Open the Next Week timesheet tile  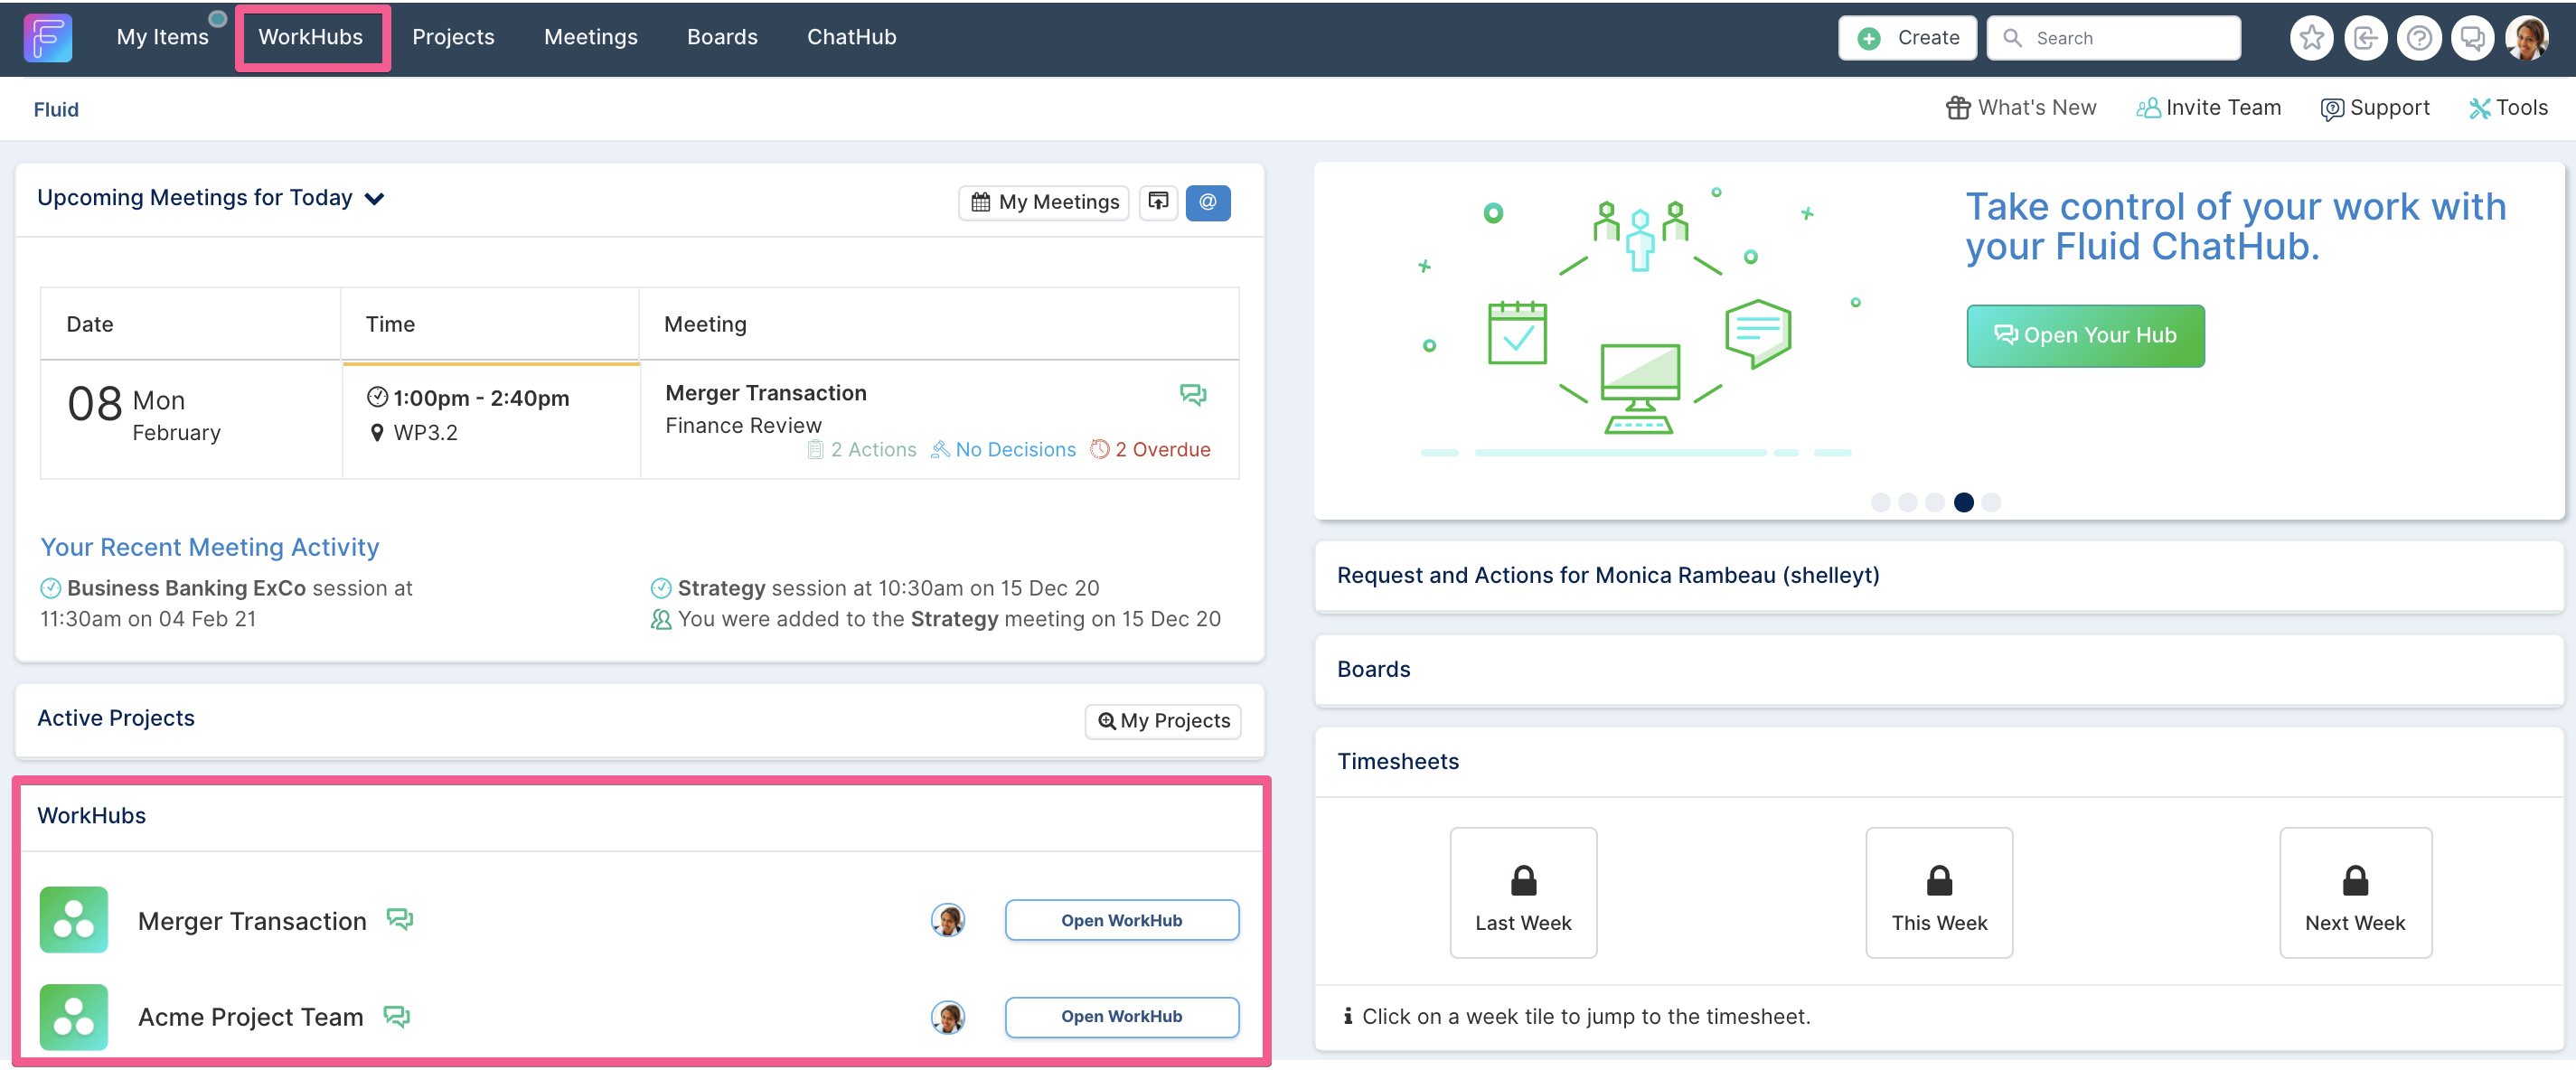2355,892
